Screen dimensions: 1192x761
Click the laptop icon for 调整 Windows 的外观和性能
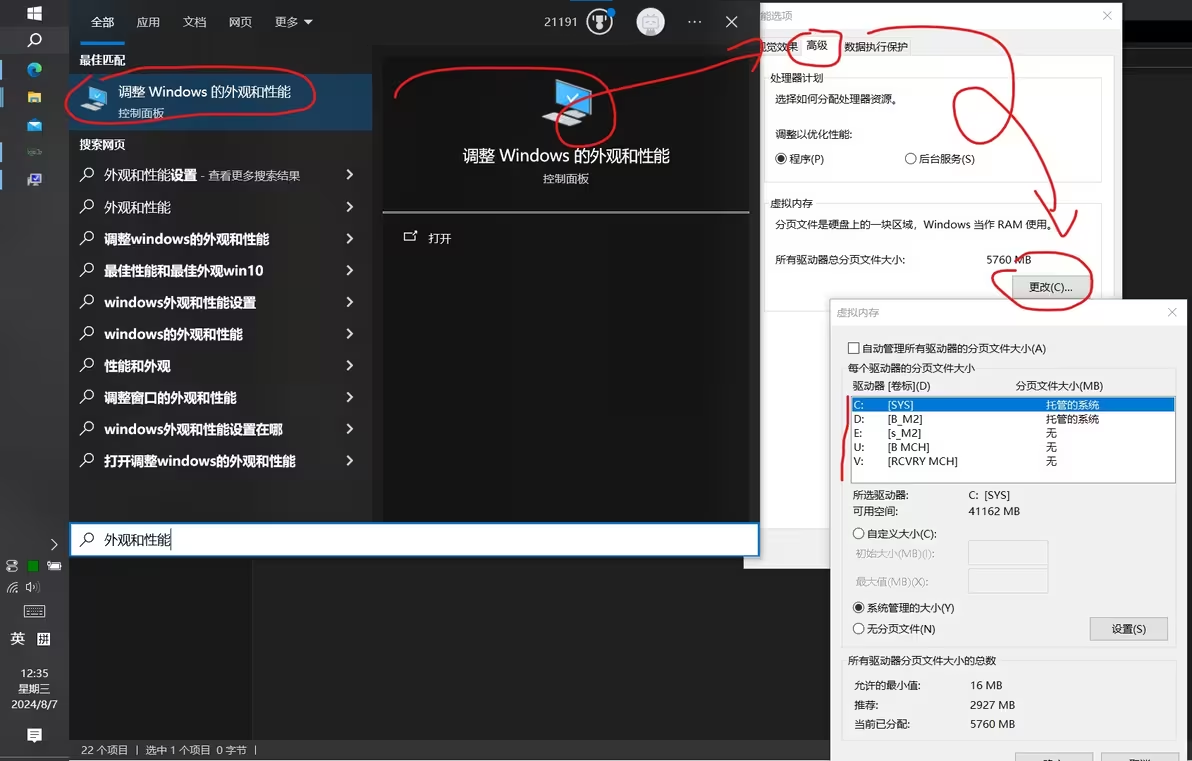[93, 98]
